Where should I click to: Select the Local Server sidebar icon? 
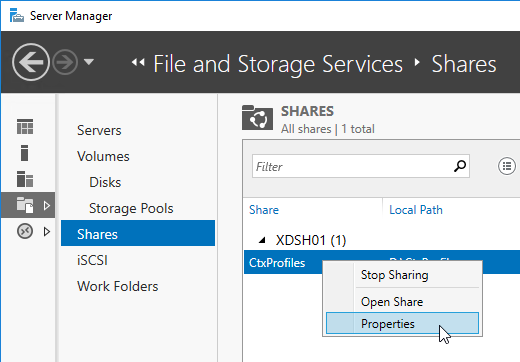(24, 153)
